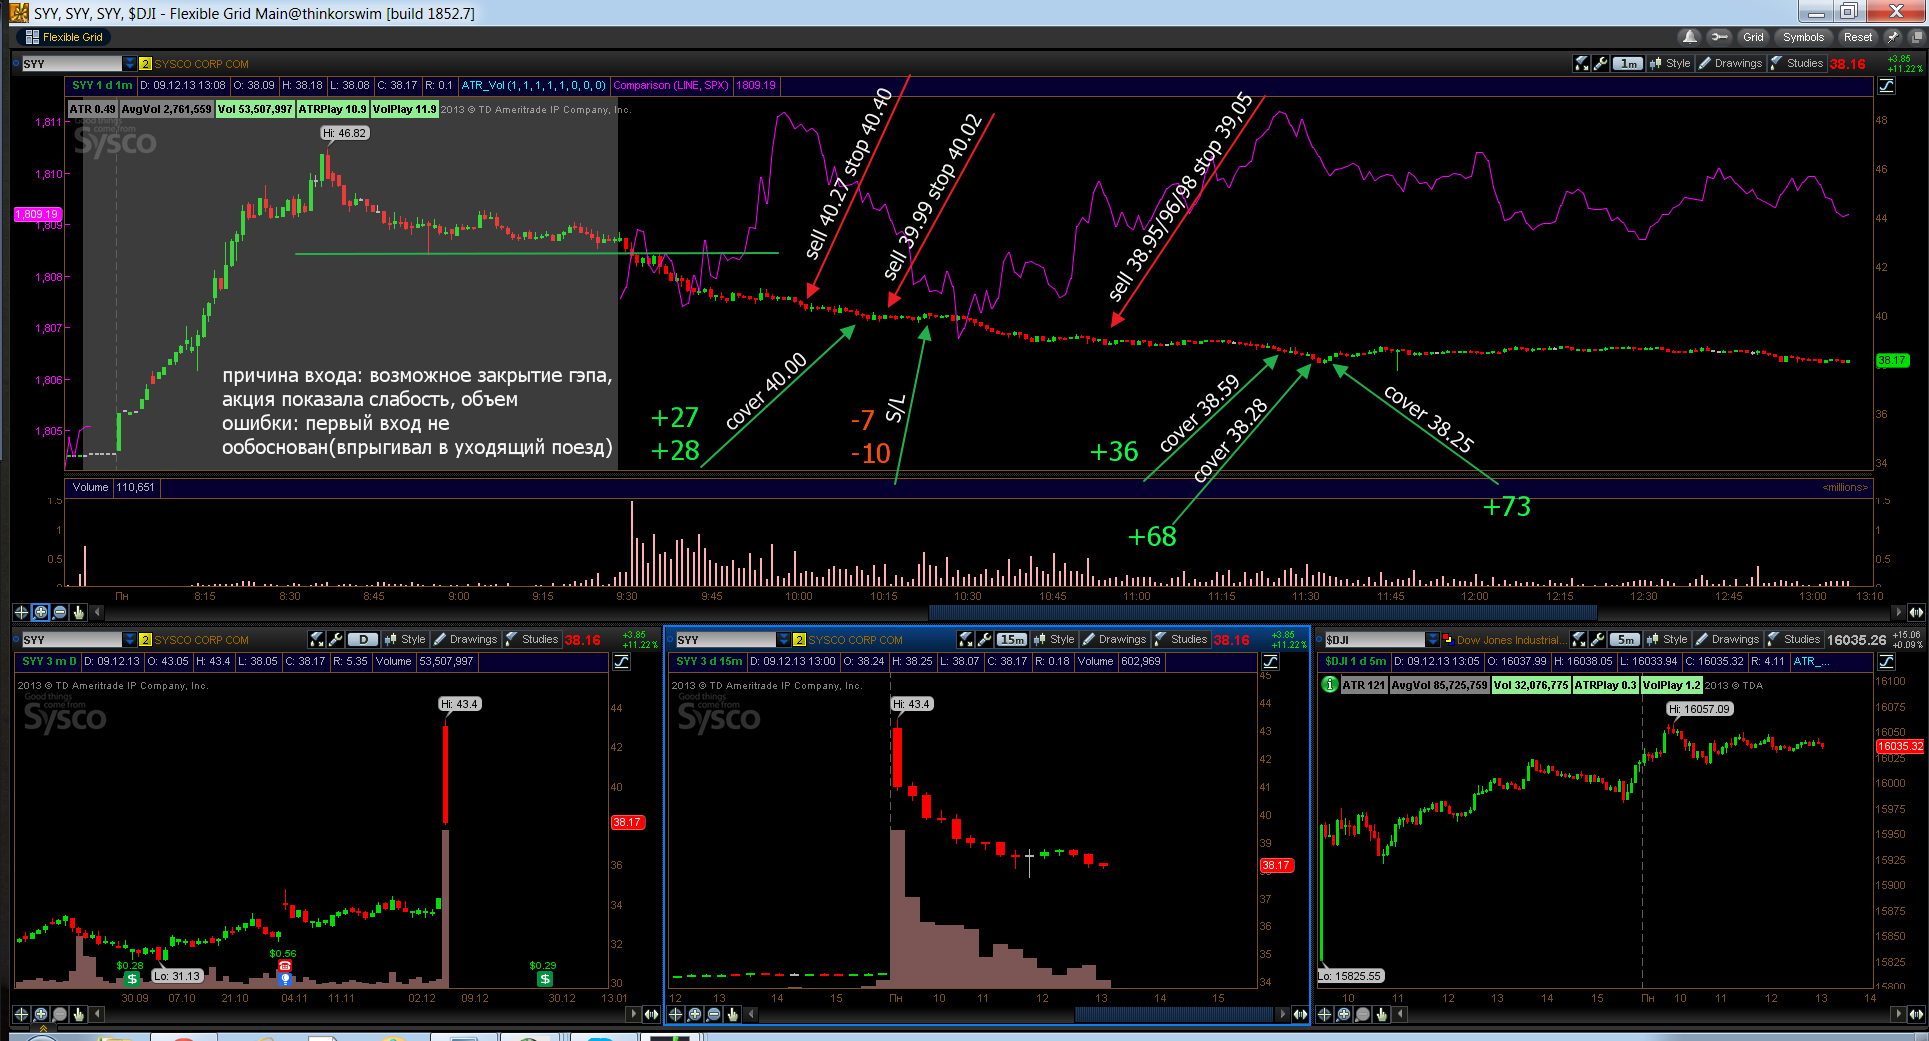The image size is (1929, 1041).
Task: Click the zoom-in magnifier below the $DJI chart
Action: 1344,1014
